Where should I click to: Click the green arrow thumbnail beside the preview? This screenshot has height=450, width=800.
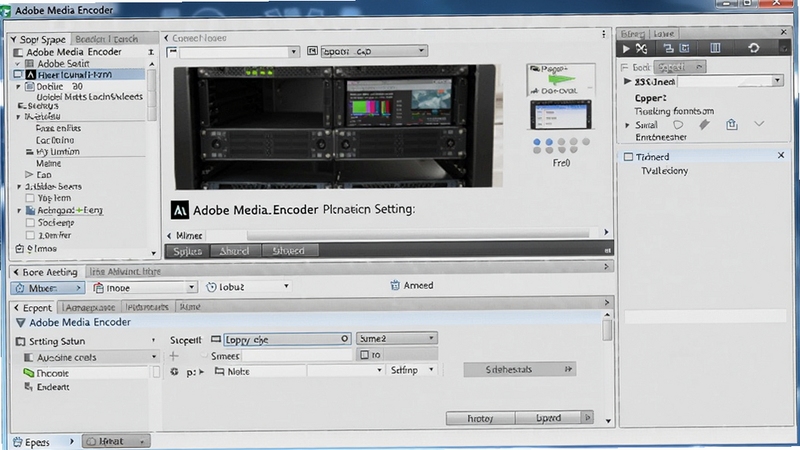tap(561, 80)
